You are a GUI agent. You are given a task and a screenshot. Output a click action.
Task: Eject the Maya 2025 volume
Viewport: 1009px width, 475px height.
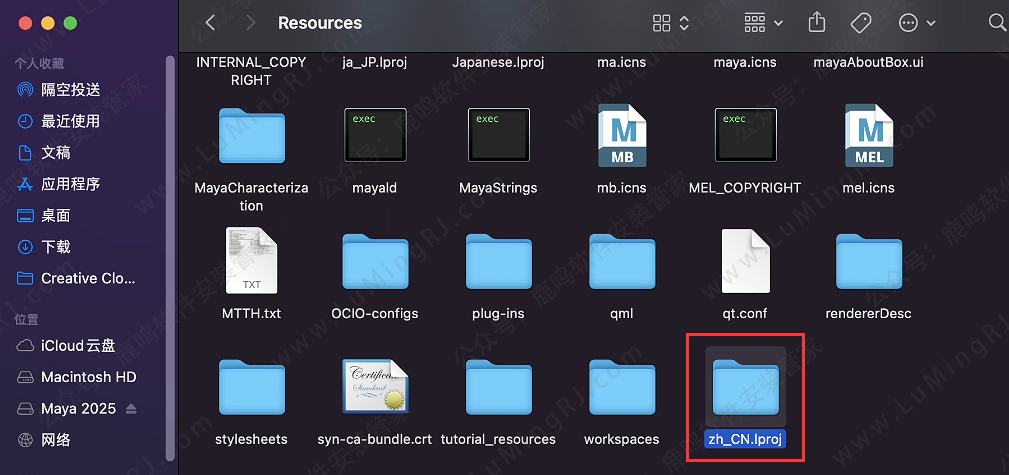[131, 409]
